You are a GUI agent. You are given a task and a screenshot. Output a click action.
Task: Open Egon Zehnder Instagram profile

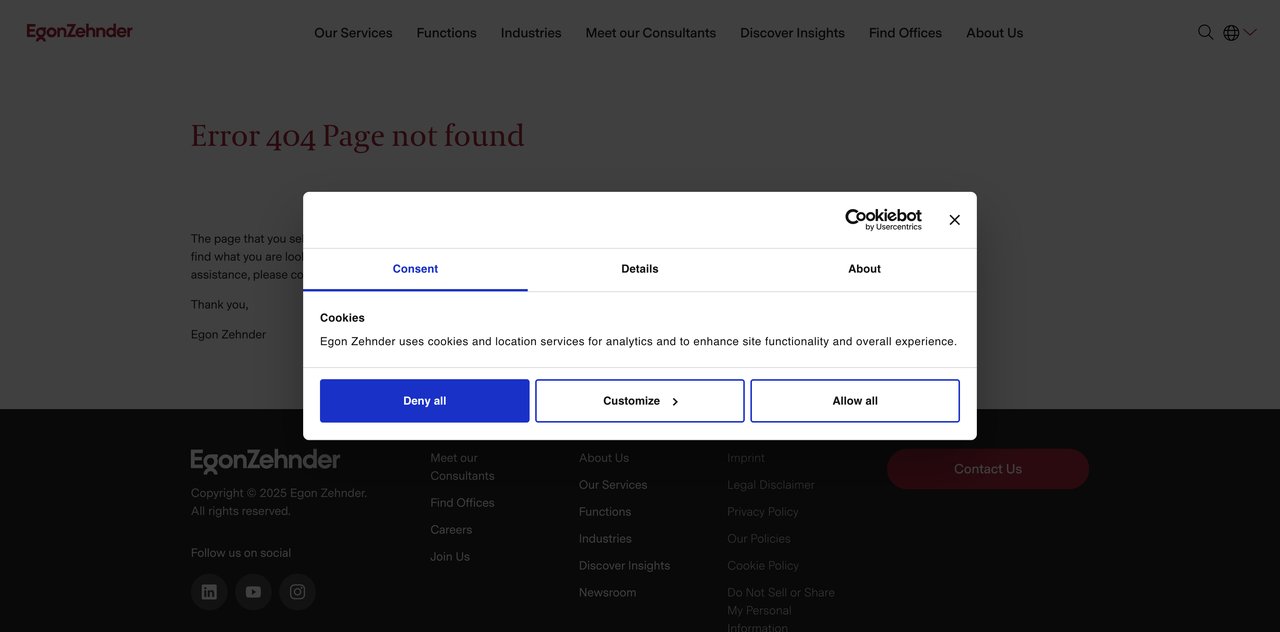[297, 592]
